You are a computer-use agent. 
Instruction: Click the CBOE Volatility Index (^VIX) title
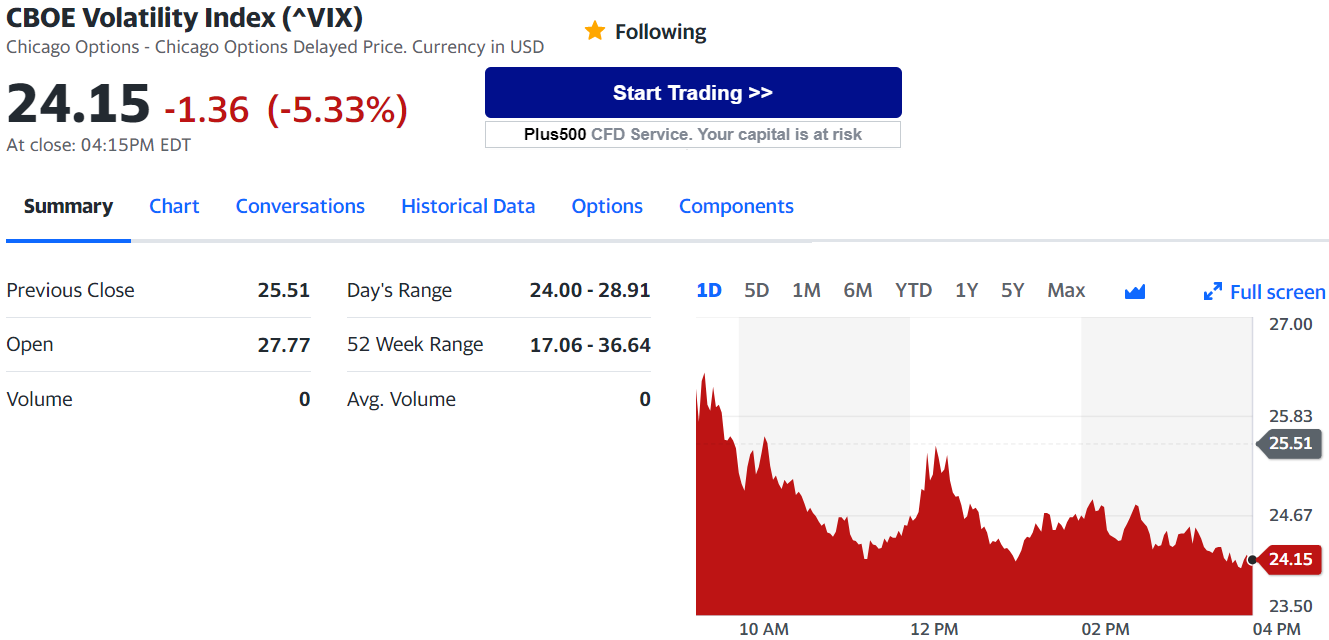coord(185,17)
